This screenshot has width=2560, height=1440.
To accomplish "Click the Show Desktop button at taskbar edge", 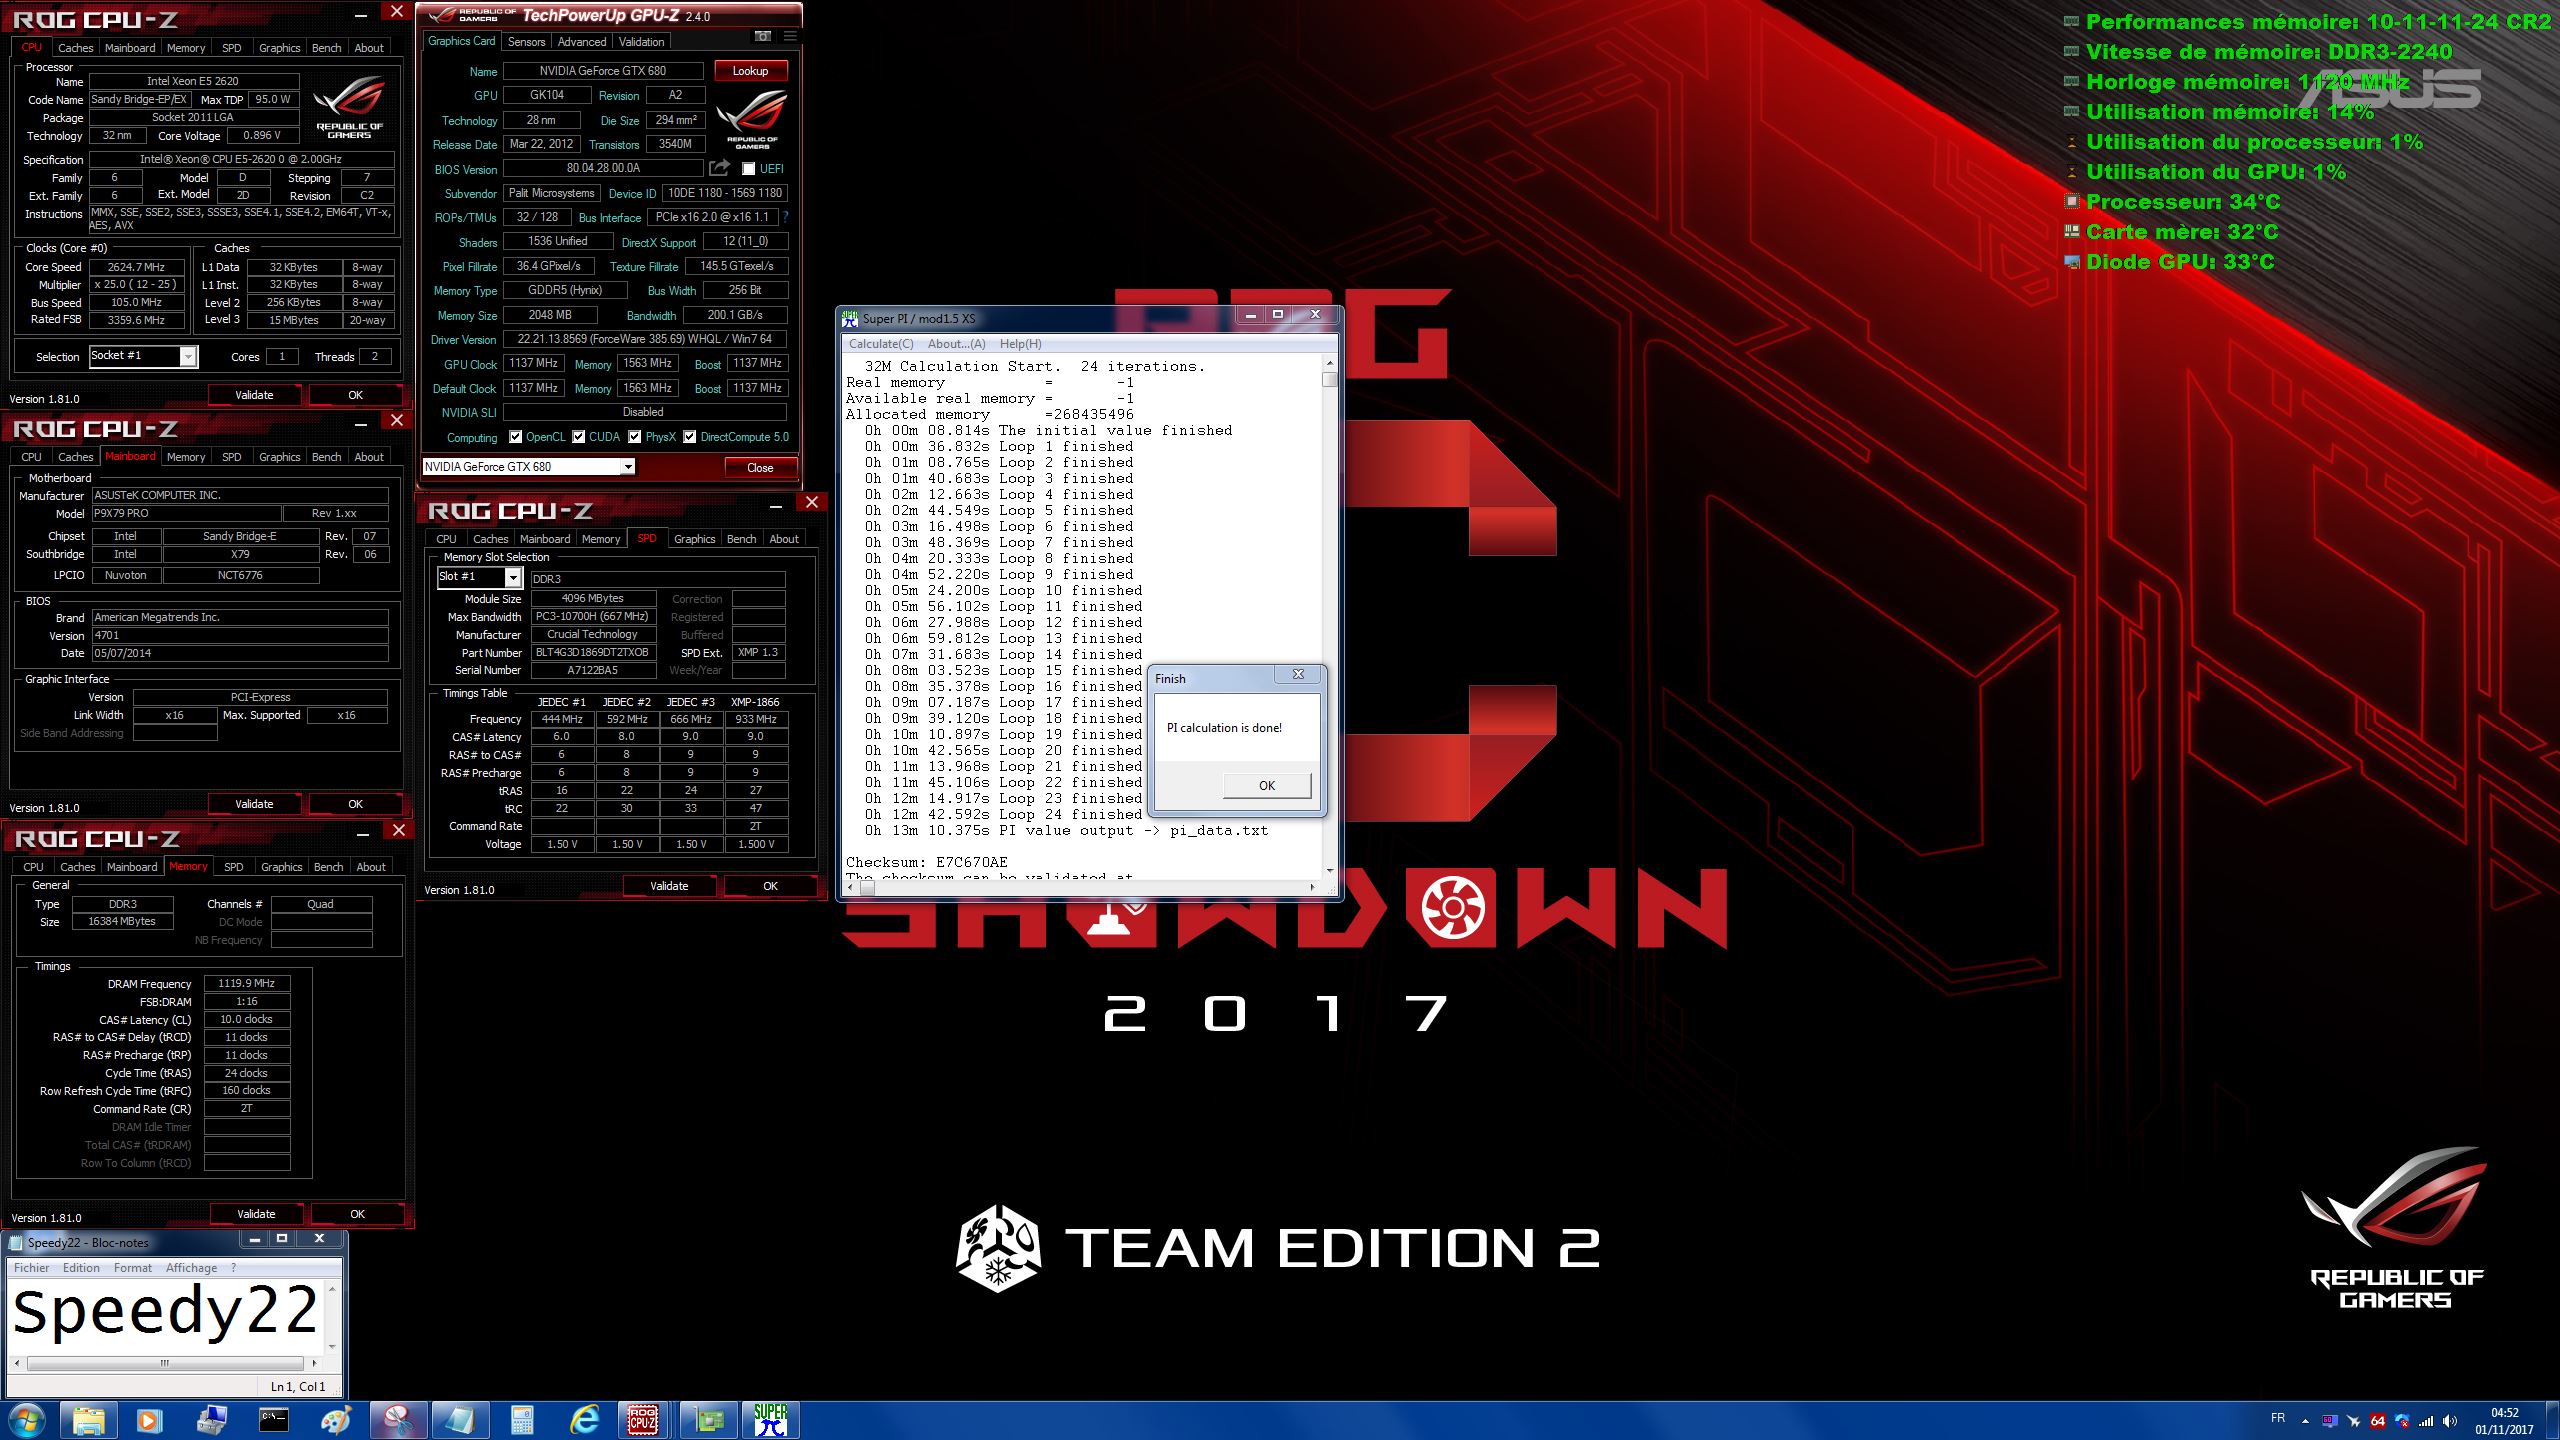I will click(2552, 1421).
